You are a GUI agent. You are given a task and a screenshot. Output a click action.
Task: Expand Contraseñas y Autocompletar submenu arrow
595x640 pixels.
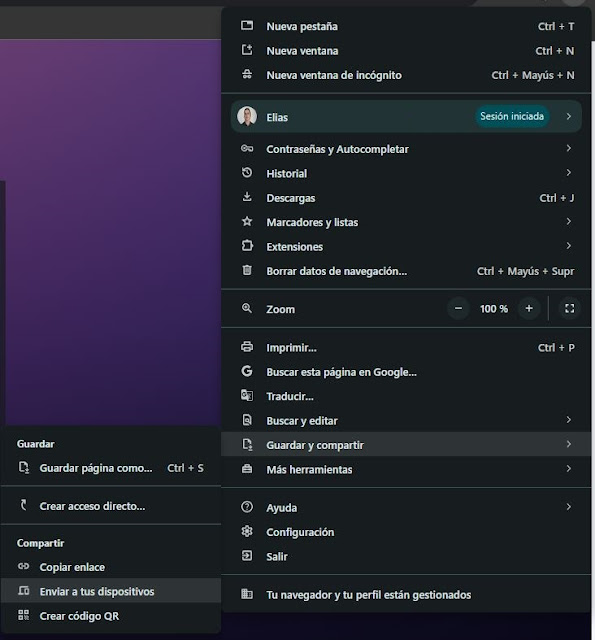tap(569, 148)
